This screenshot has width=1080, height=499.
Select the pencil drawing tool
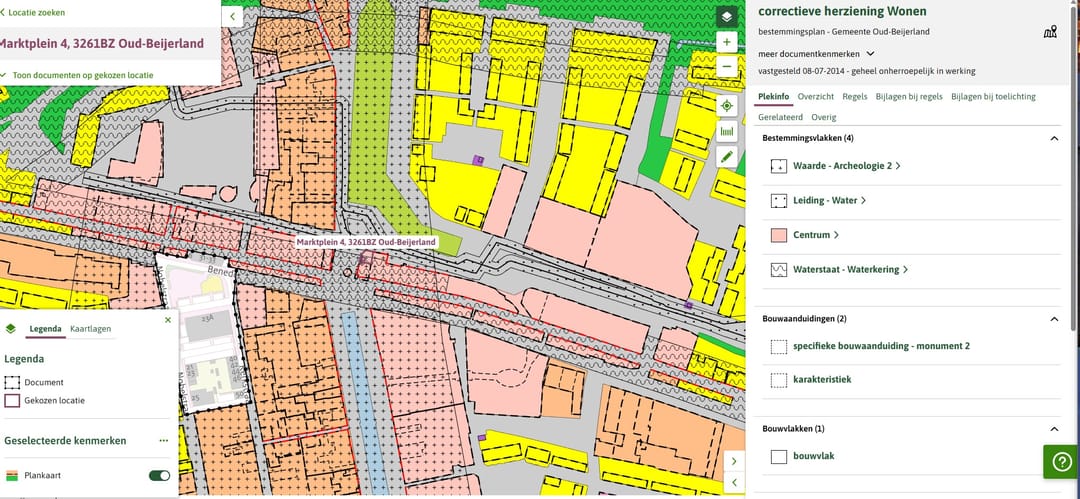click(x=727, y=156)
